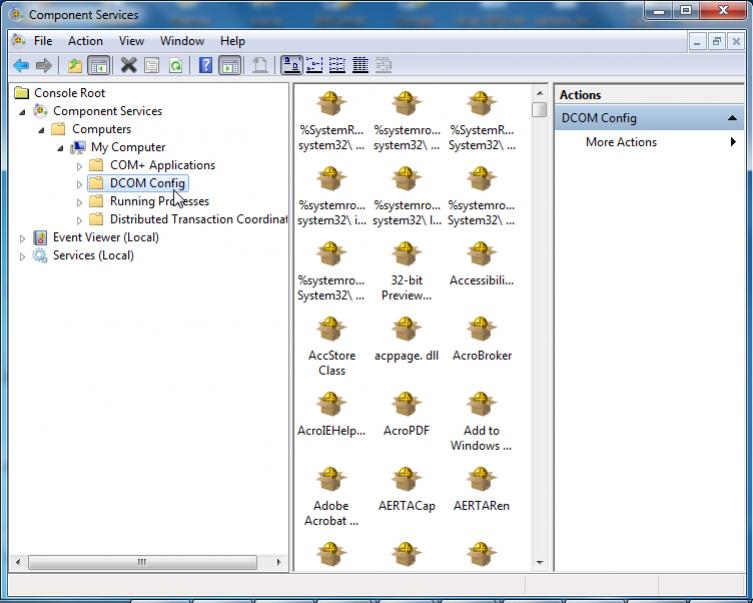
Task: Collapse the My Computer tree node
Action: 61,147
